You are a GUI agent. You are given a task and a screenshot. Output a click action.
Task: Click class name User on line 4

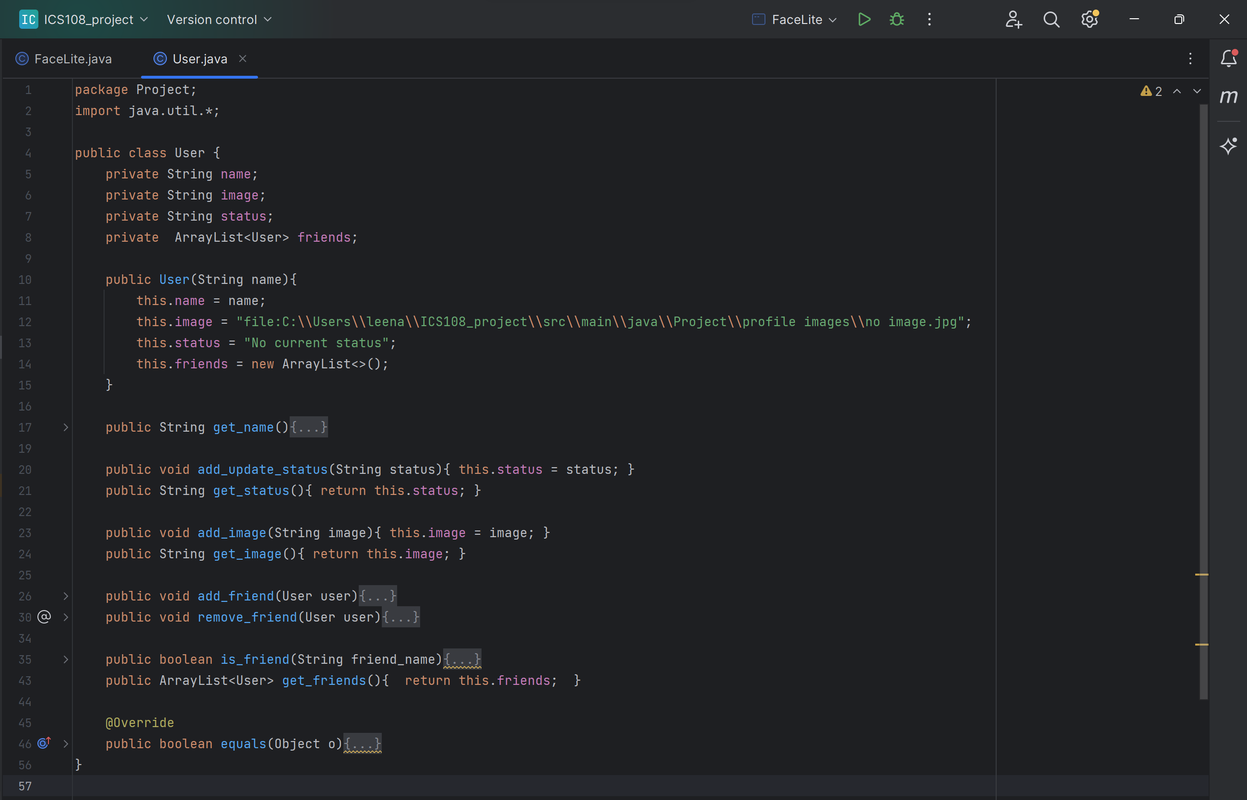(190, 153)
